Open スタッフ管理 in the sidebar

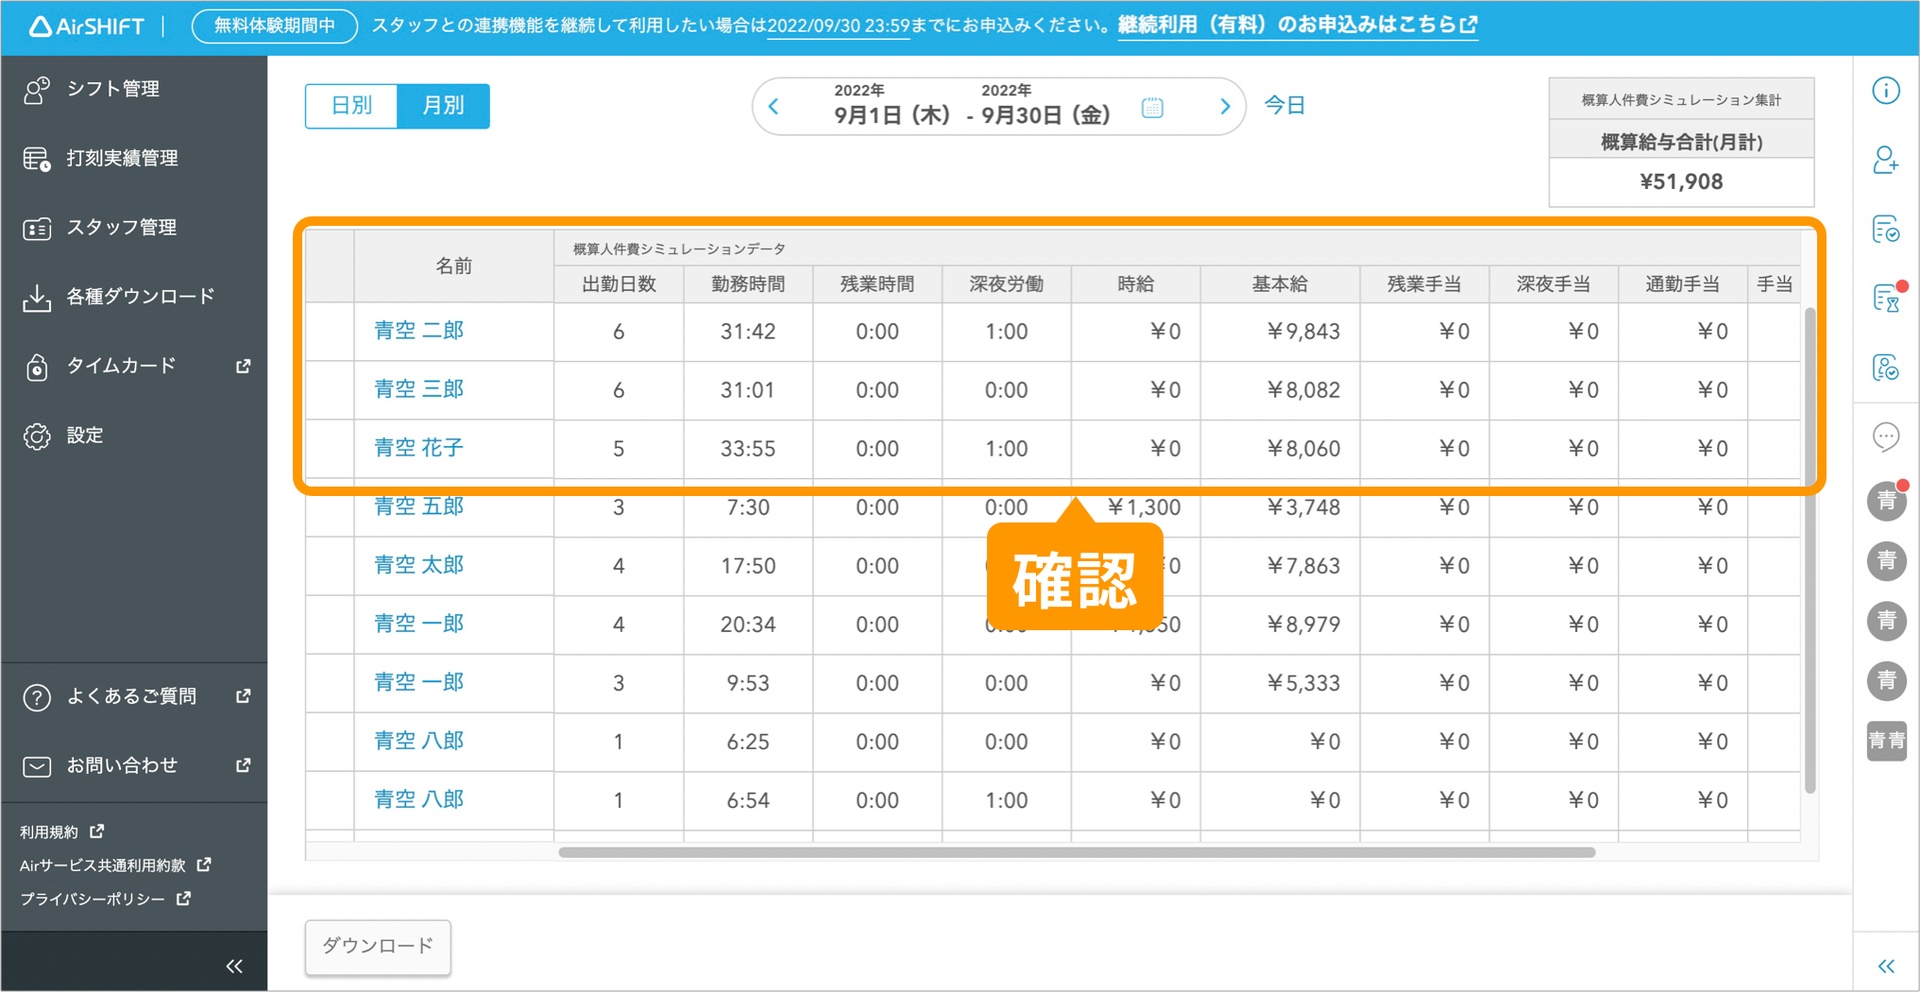coord(120,228)
